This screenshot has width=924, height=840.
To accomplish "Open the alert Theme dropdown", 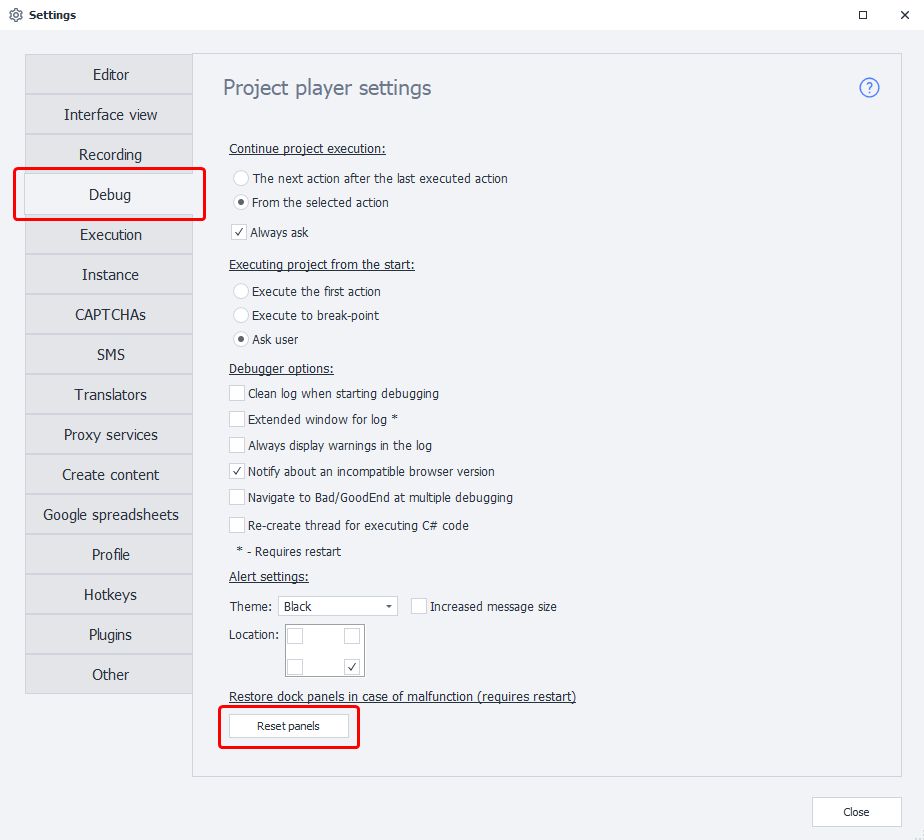I will [x=337, y=606].
